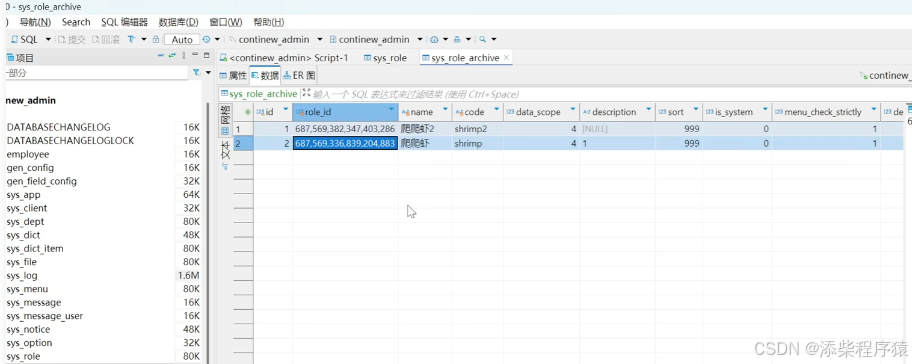Switch to grid view via 网格 side tab
This screenshot has height=364, width=912.
click(x=225, y=120)
